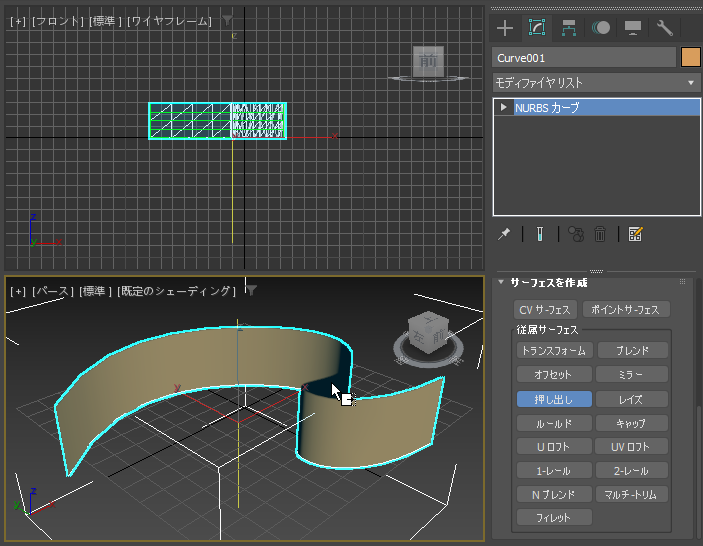Click the 2-レール button
The width and height of the screenshot is (703, 546).
[x=632, y=470]
